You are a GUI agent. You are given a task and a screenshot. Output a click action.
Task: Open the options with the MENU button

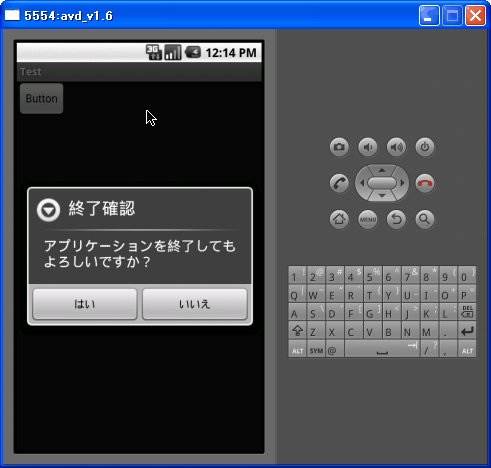click(368, 219)
